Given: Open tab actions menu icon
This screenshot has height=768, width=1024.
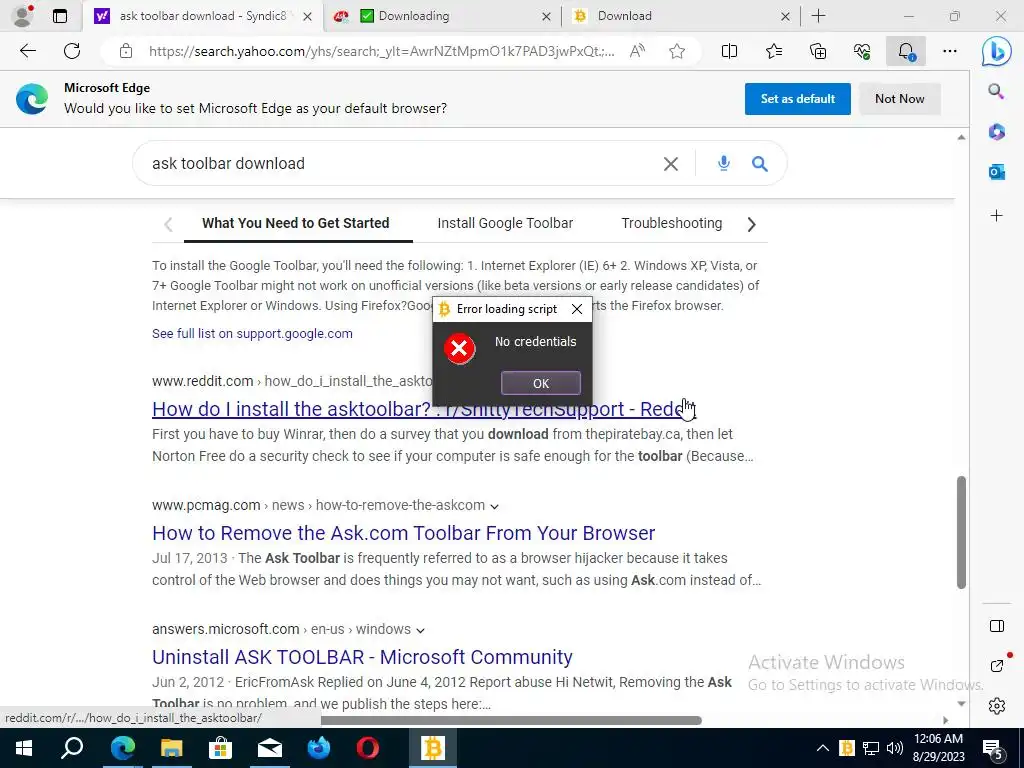Looking at the screenshot, I should click(60, 16).
